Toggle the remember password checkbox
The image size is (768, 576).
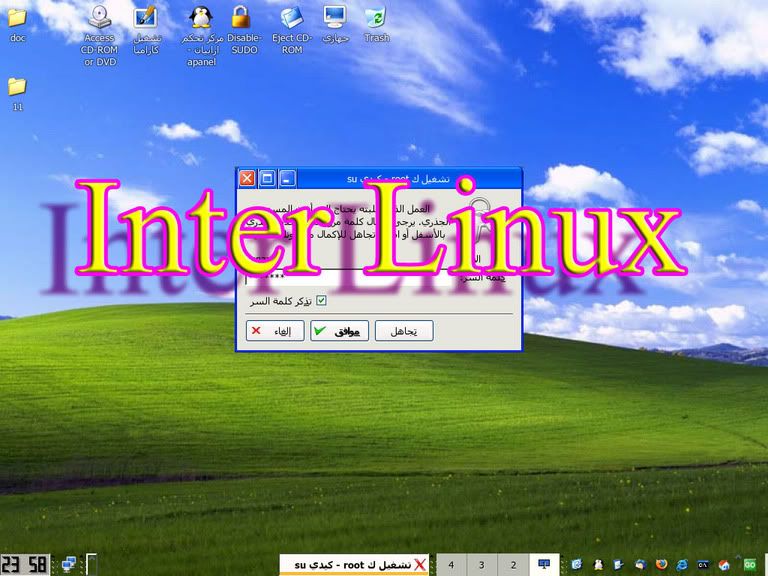tap(321, 301)
